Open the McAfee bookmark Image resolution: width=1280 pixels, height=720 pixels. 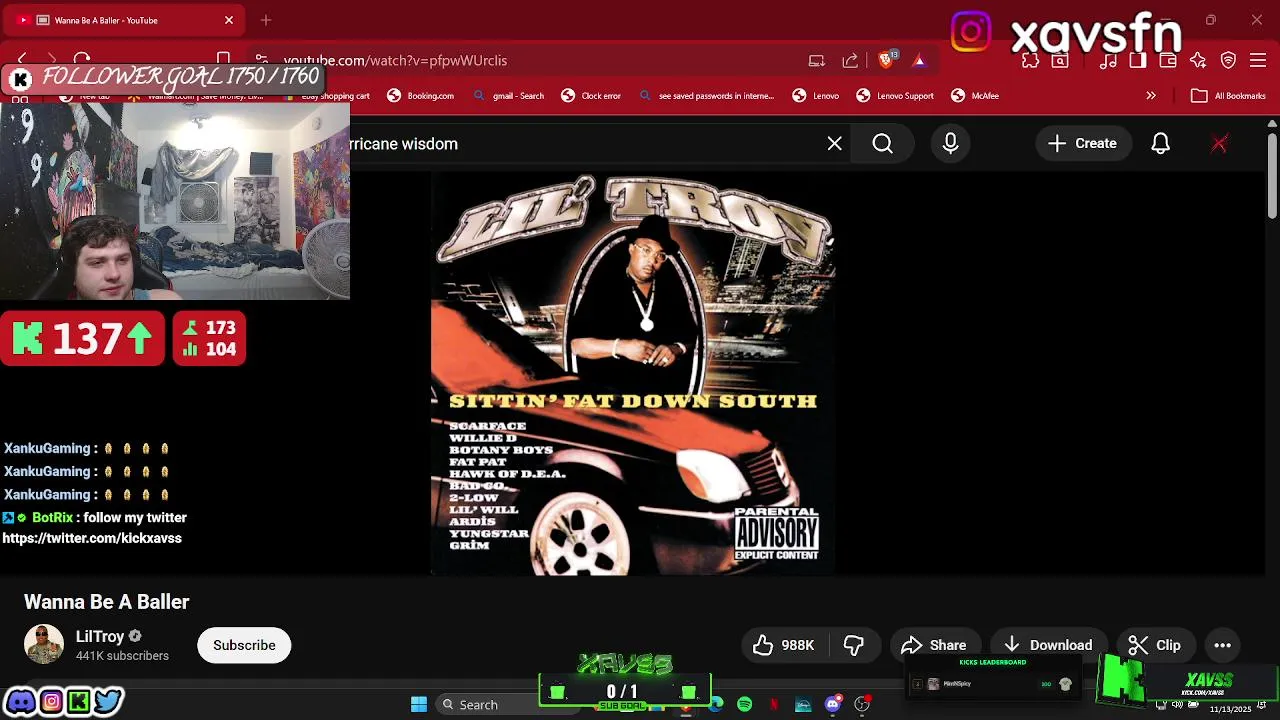tap(975, 96)
